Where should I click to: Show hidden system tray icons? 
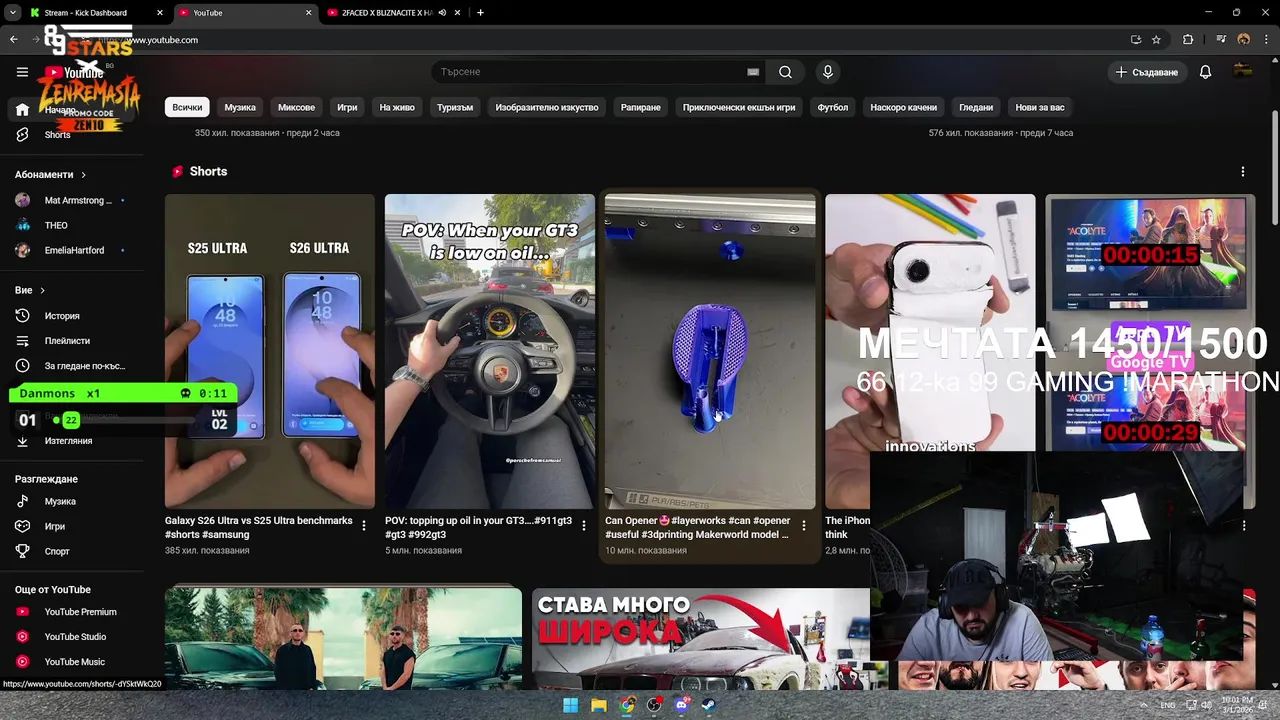point(1144,705)
